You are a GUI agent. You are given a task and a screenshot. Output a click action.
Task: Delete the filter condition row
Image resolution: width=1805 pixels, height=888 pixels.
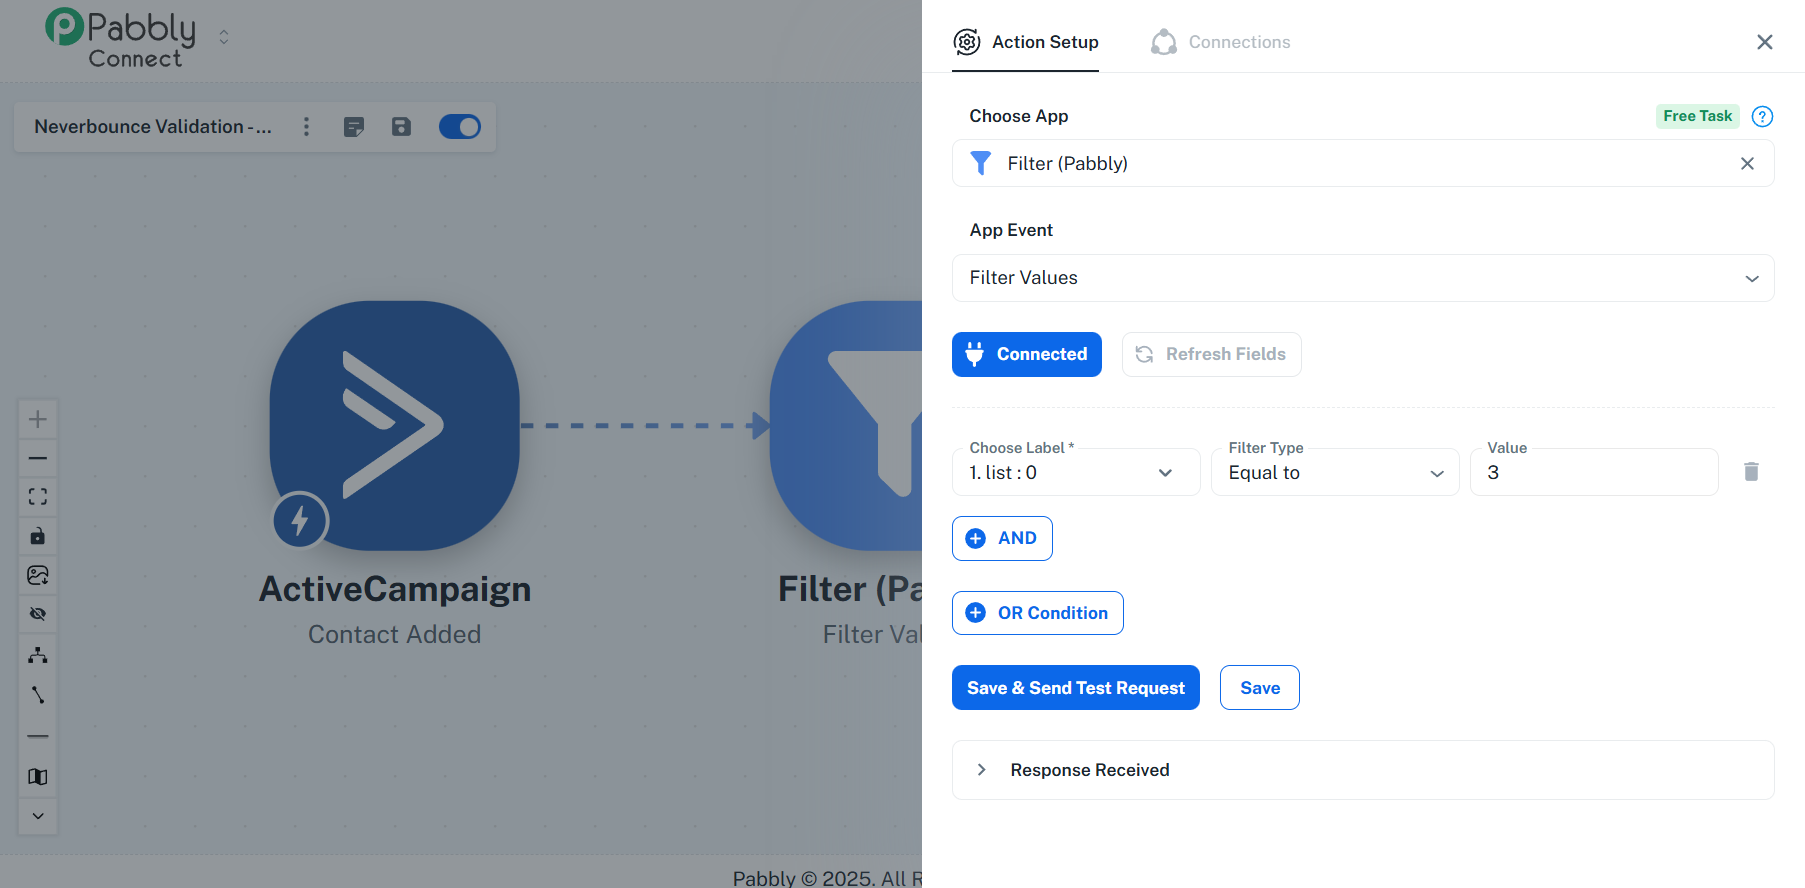[x=1751, y=472]
